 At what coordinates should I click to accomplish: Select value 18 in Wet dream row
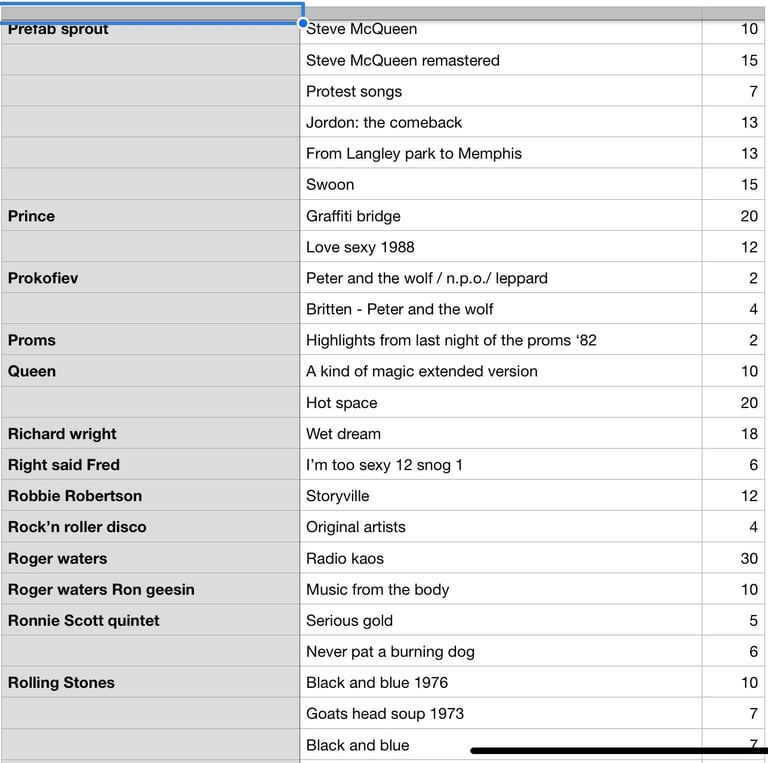coord(733,433)
